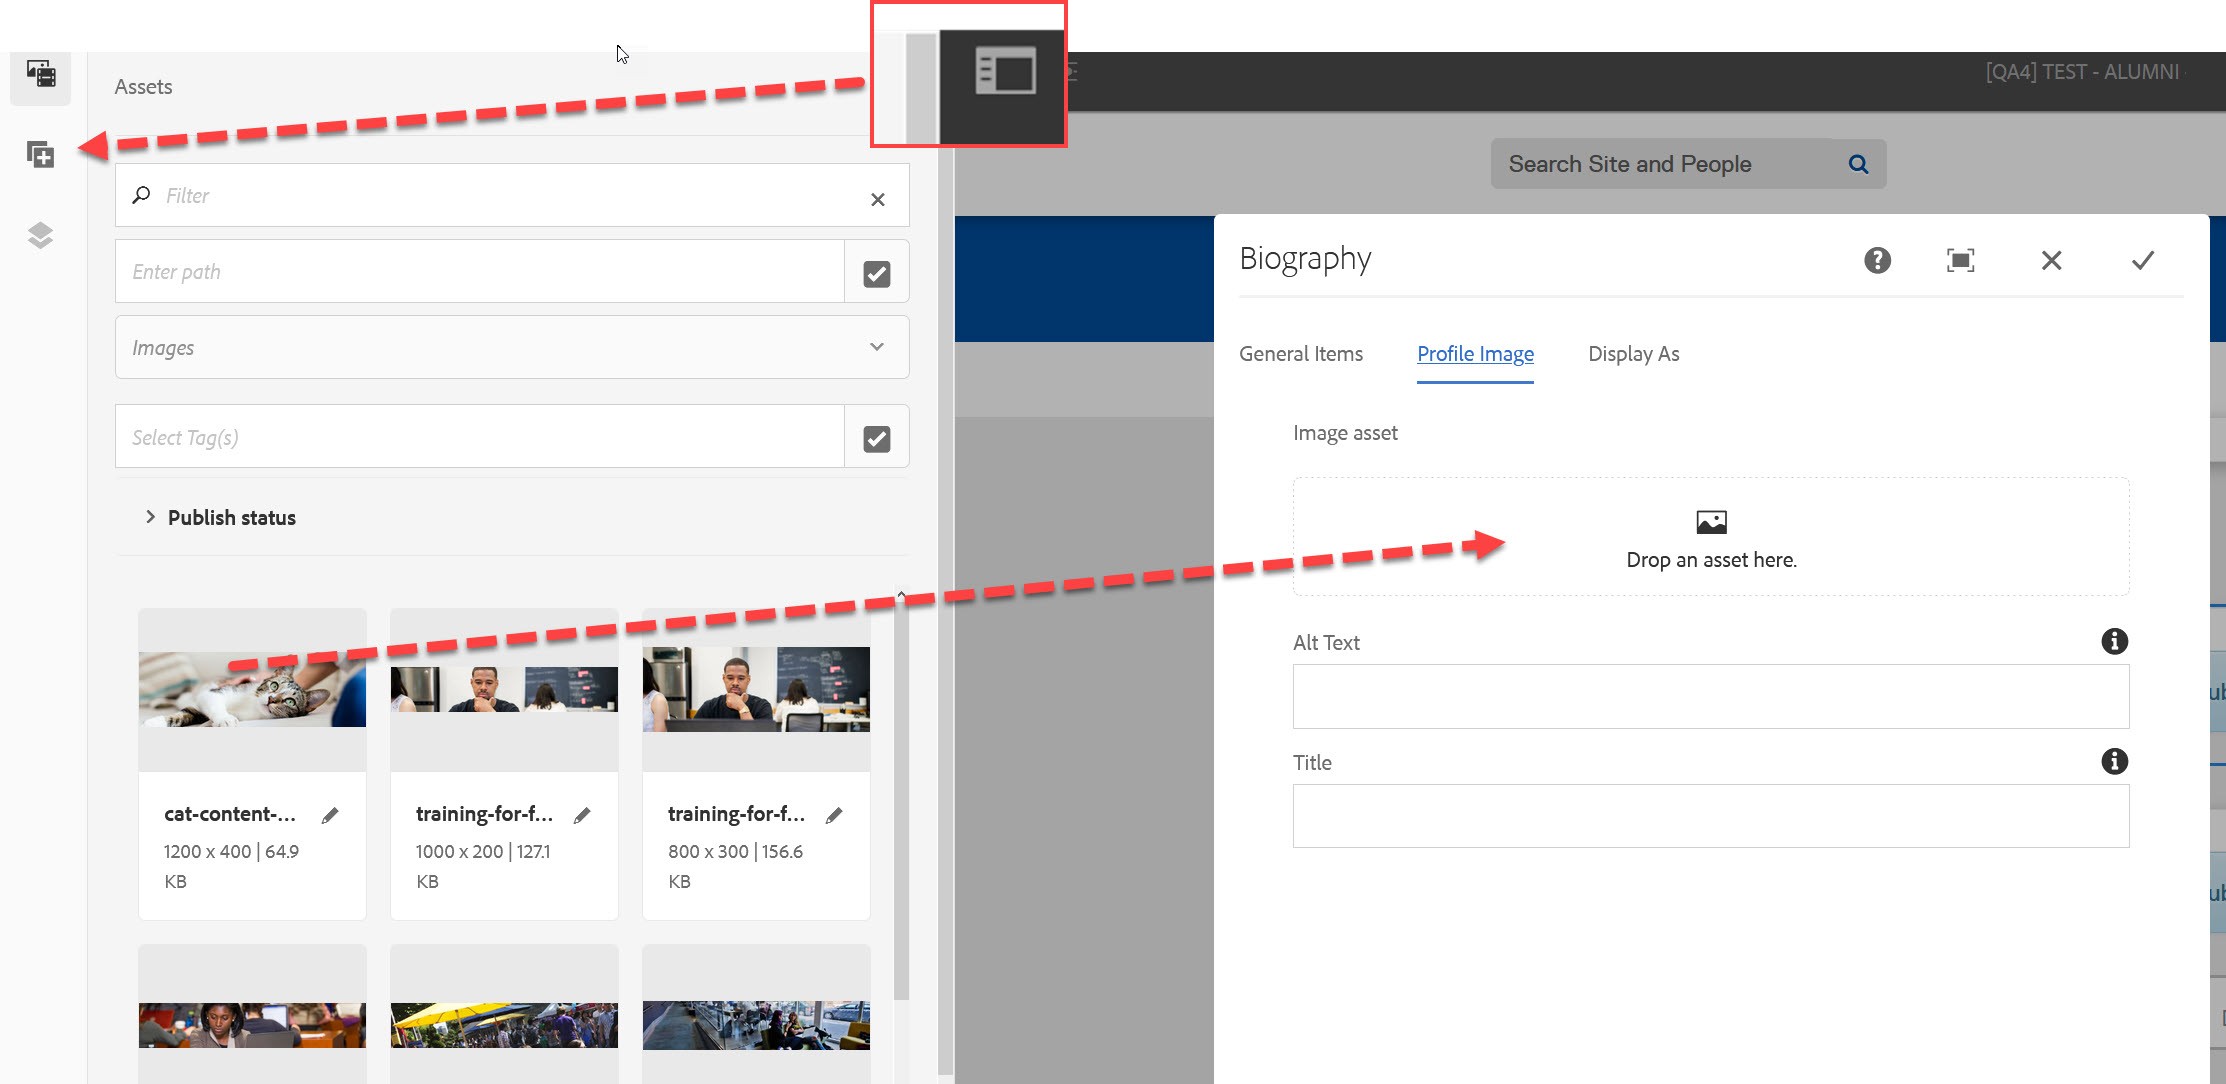
Task: Click the Biography dialog help icon
Action: [x=1877, y=260]
